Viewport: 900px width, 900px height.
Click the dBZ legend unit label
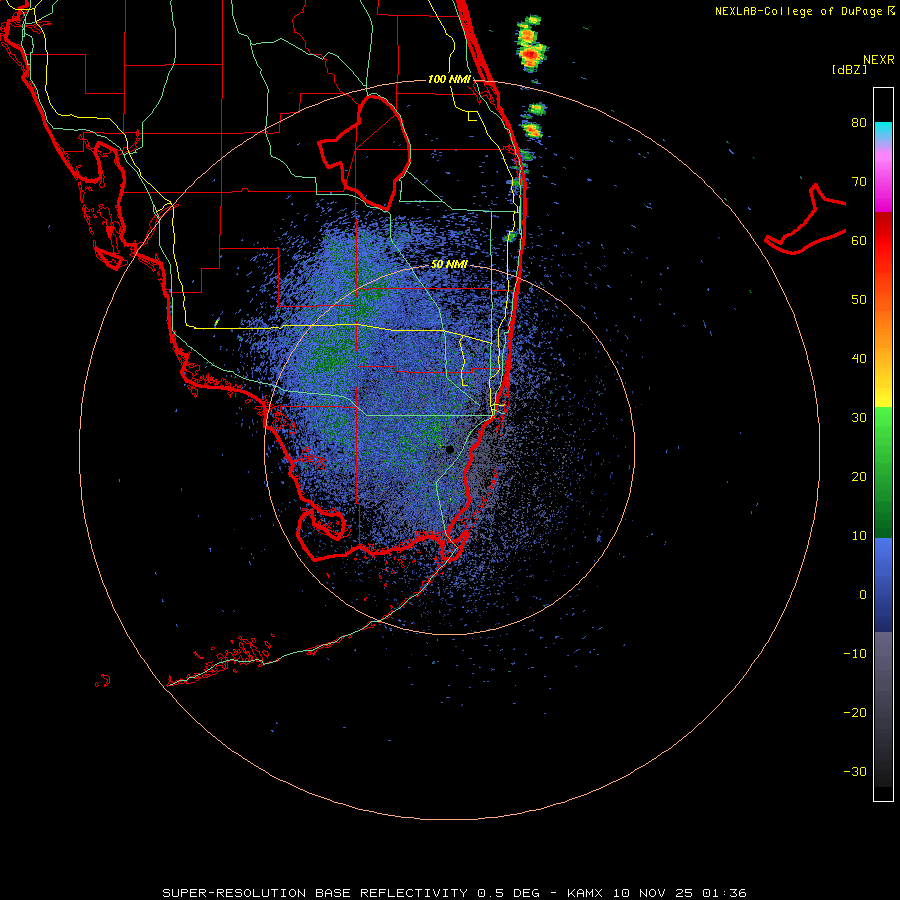849,69
